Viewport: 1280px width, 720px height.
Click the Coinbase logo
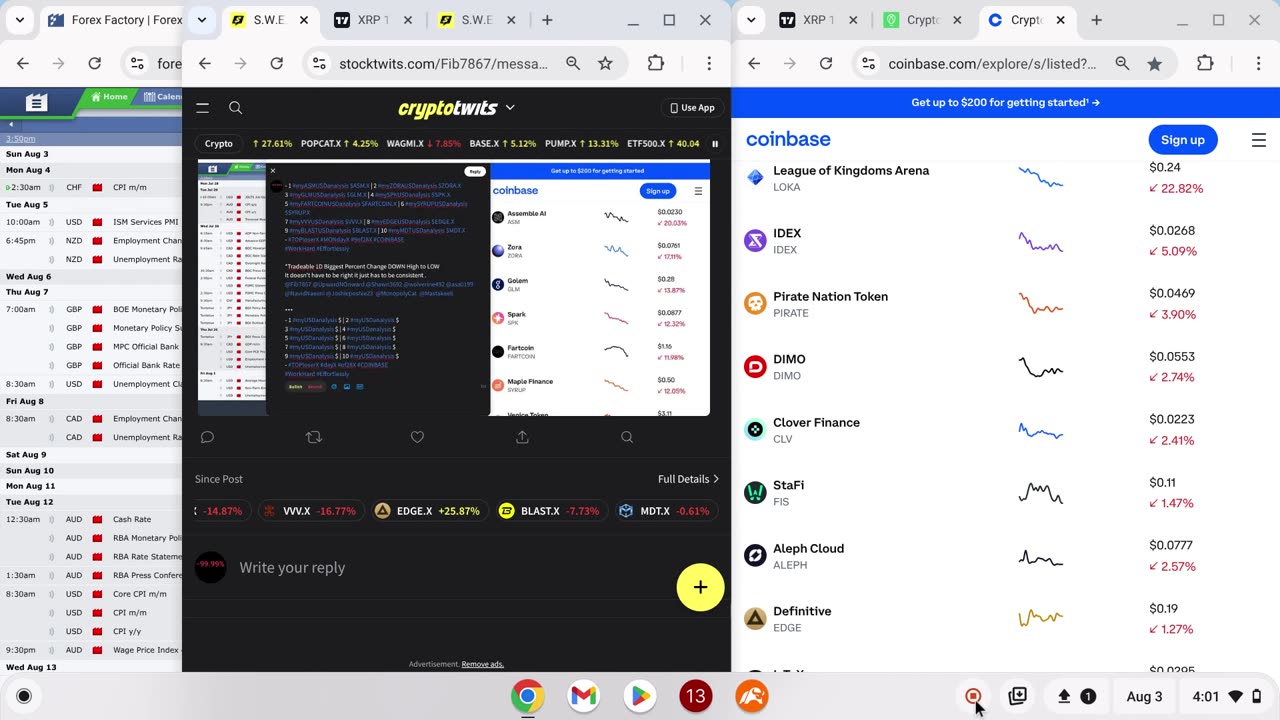coord(788,139)
